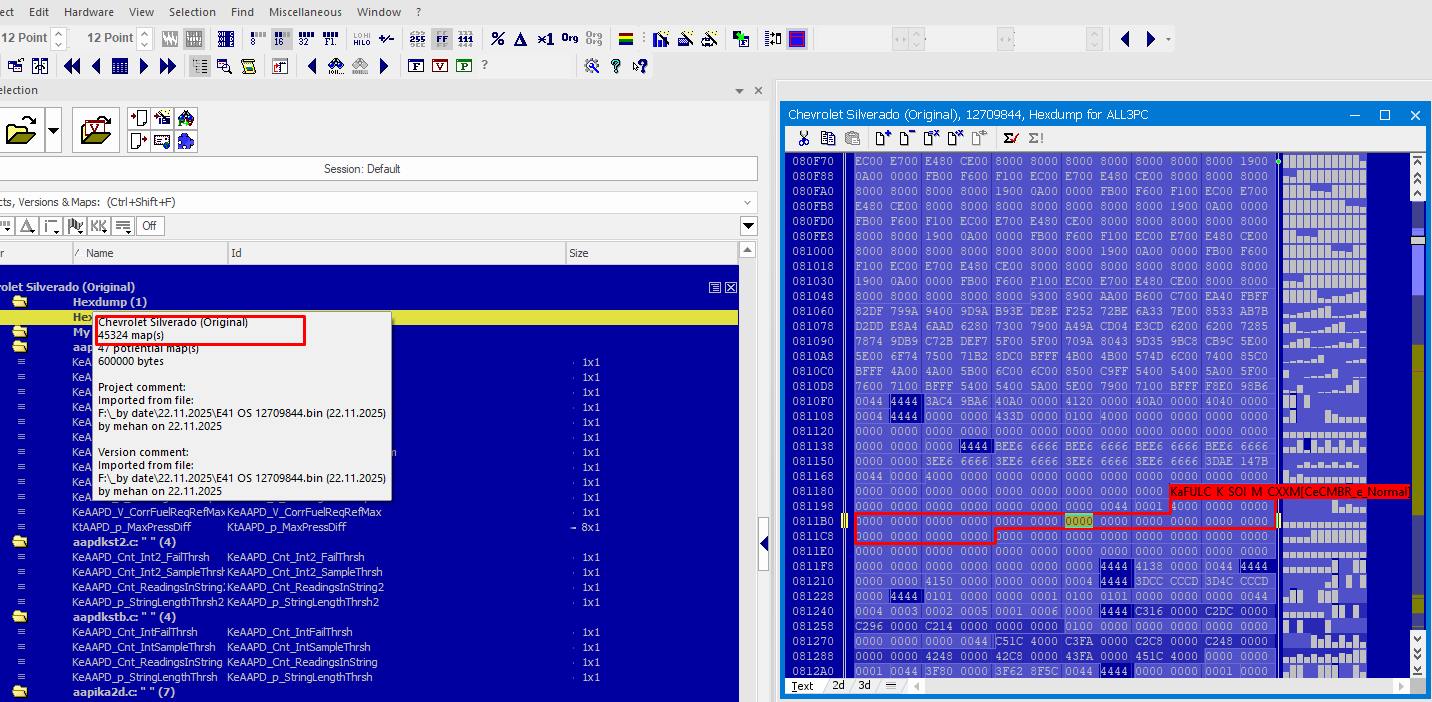This screenshot has width=1432, height=702.
Task: Select the floating point (Fl.) display icon
Action: 330,39
